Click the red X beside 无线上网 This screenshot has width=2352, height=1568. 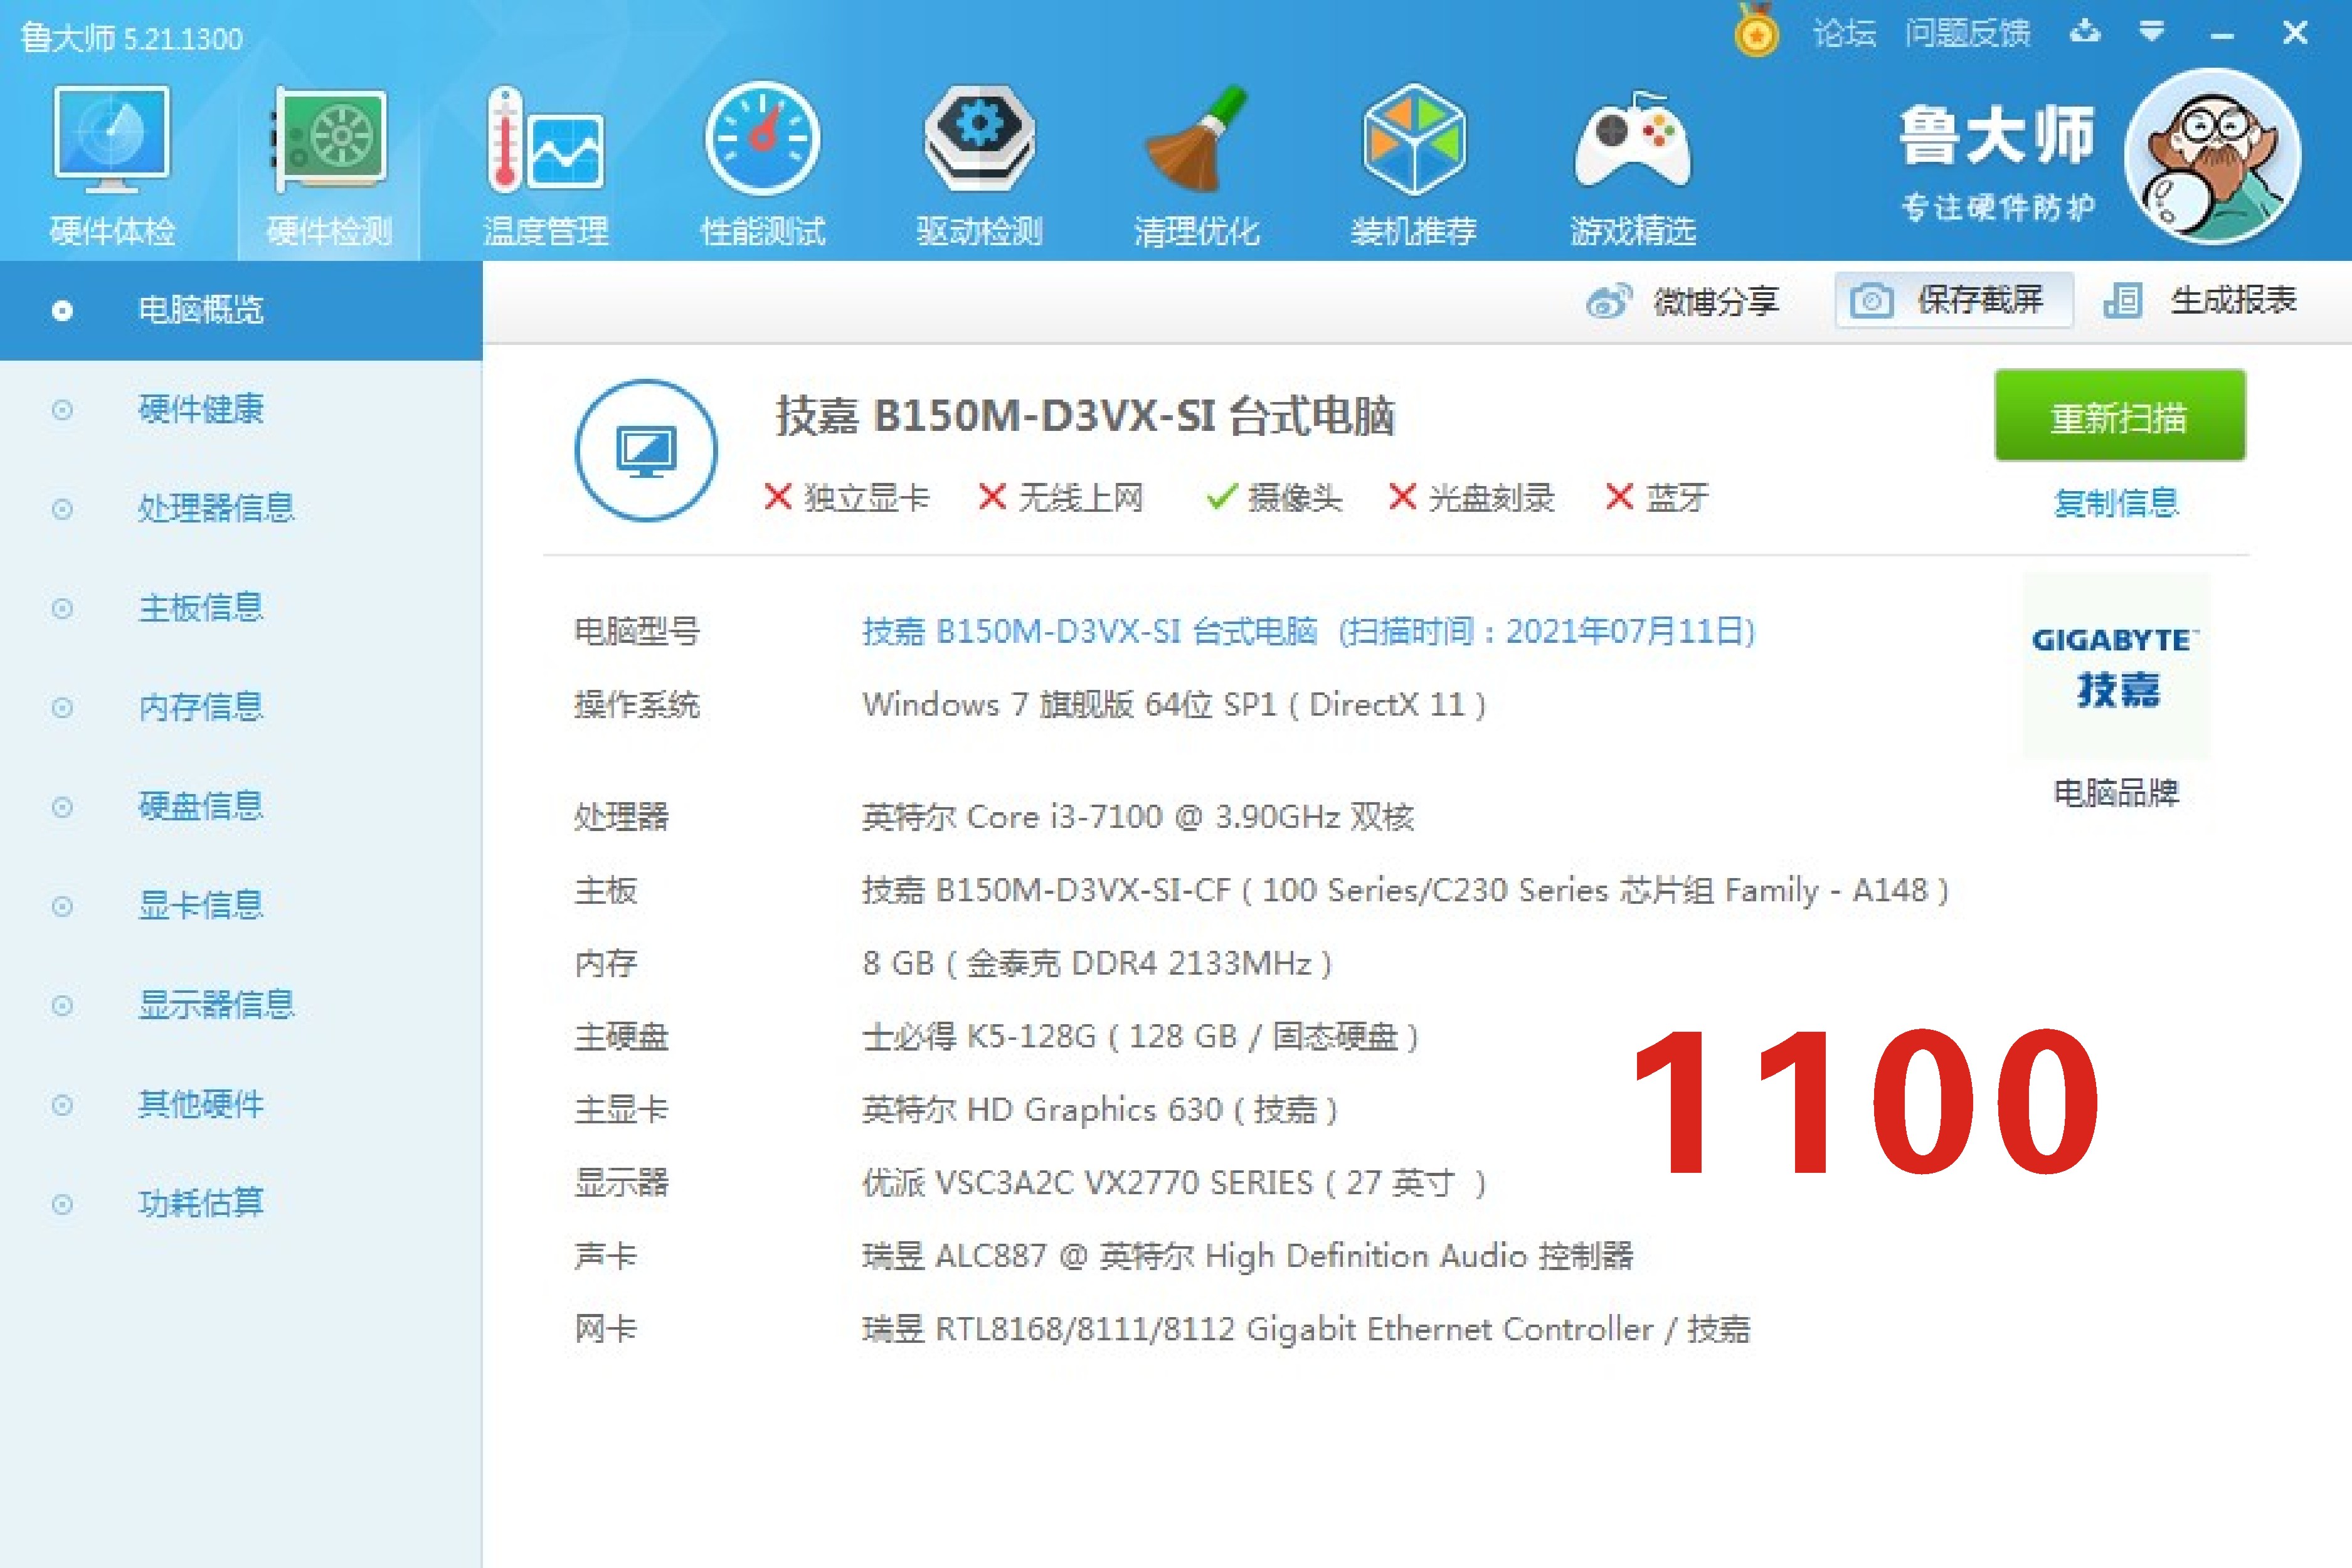992,497
